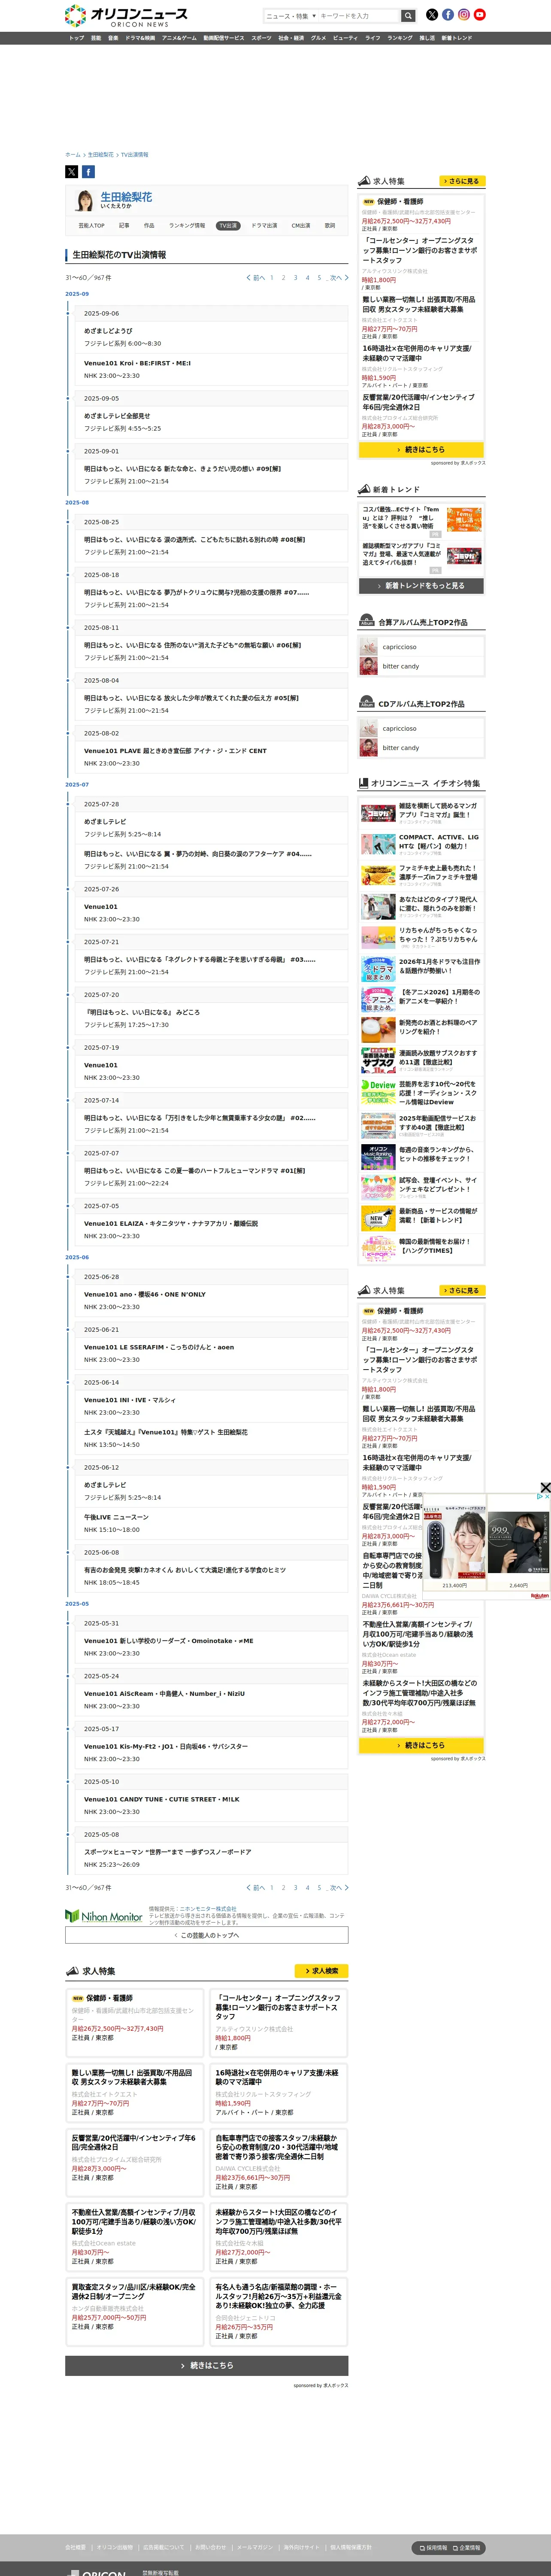Open Venue101 CANDY TUNE listing

click(x=162, y=1799)
